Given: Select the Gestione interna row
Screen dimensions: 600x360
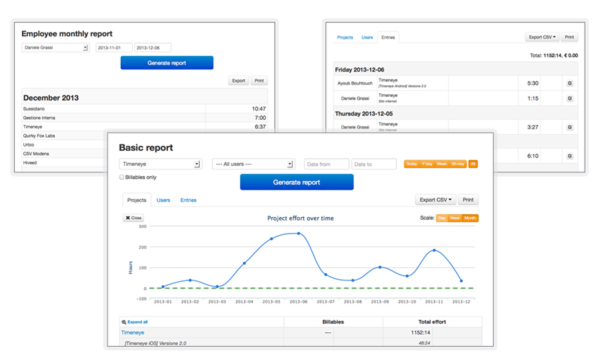Looking at the screenshot, I should [x=145, y=118].
